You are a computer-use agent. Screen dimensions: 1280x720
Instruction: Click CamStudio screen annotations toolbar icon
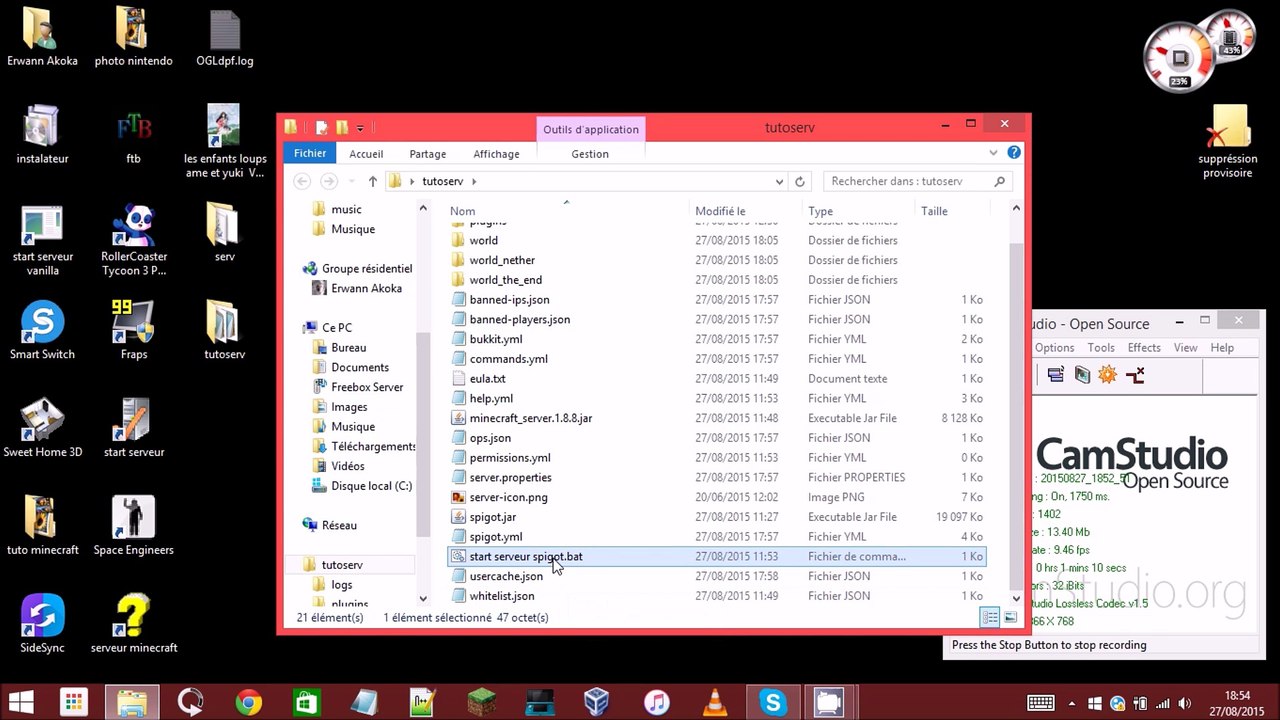pyautogui.click(x=1082, y=375)
